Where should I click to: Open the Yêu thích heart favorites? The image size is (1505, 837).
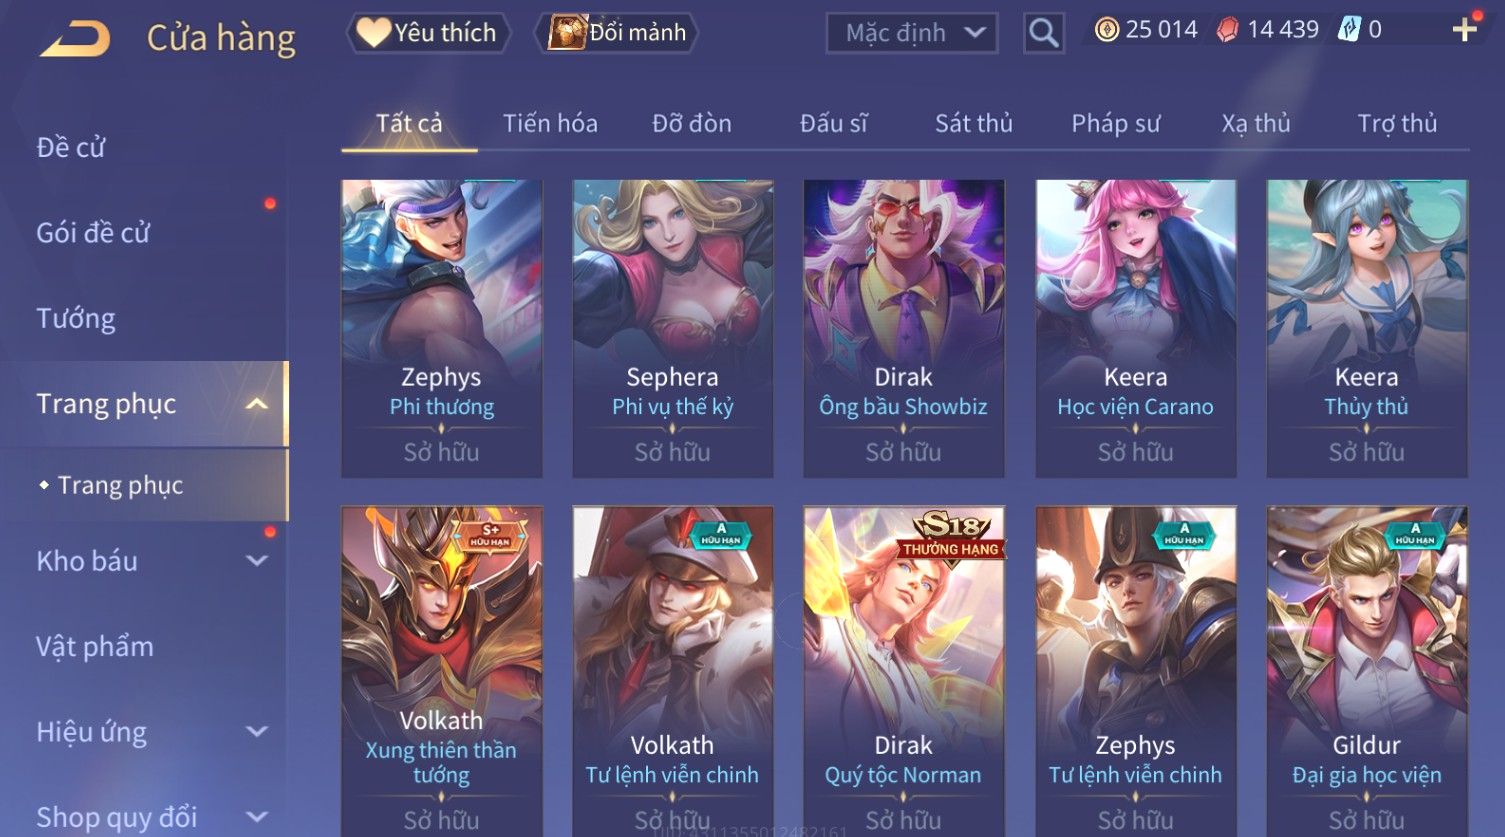click(x=428, y=33)
